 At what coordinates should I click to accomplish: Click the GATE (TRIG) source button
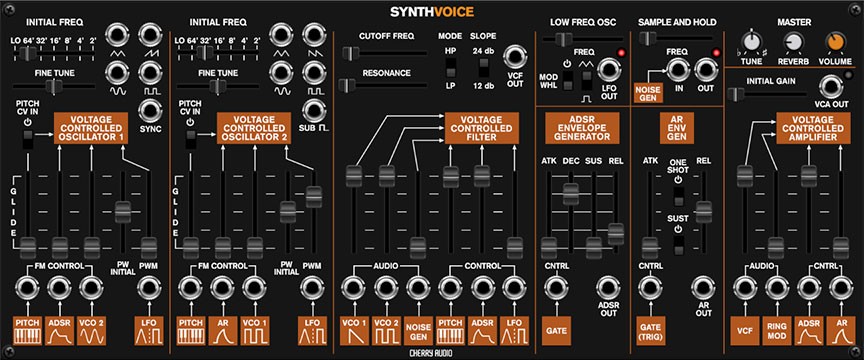coord(650,331)
